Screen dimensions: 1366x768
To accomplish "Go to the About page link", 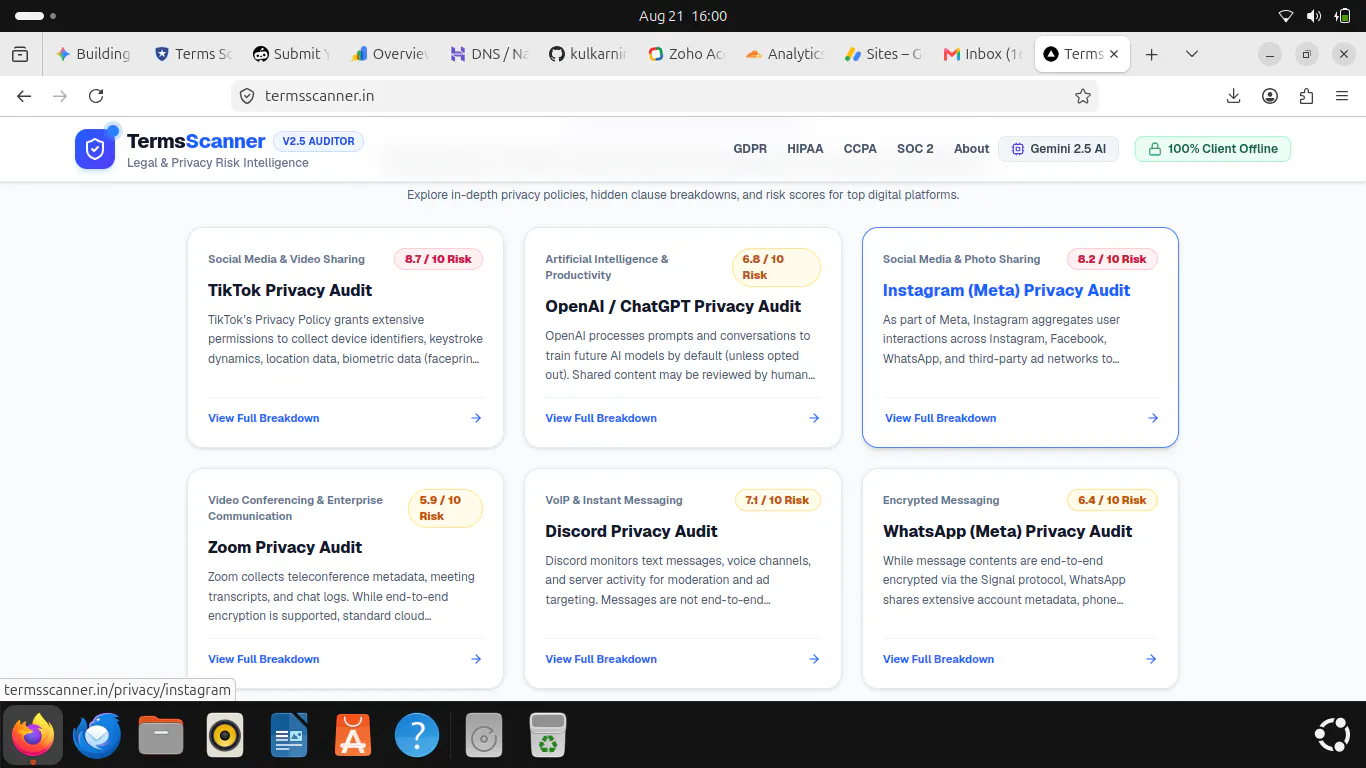I will point(971,149).
